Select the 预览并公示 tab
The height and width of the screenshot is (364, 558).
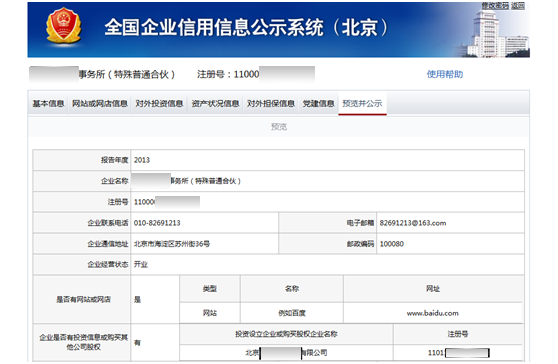click(x=362, y=104)
